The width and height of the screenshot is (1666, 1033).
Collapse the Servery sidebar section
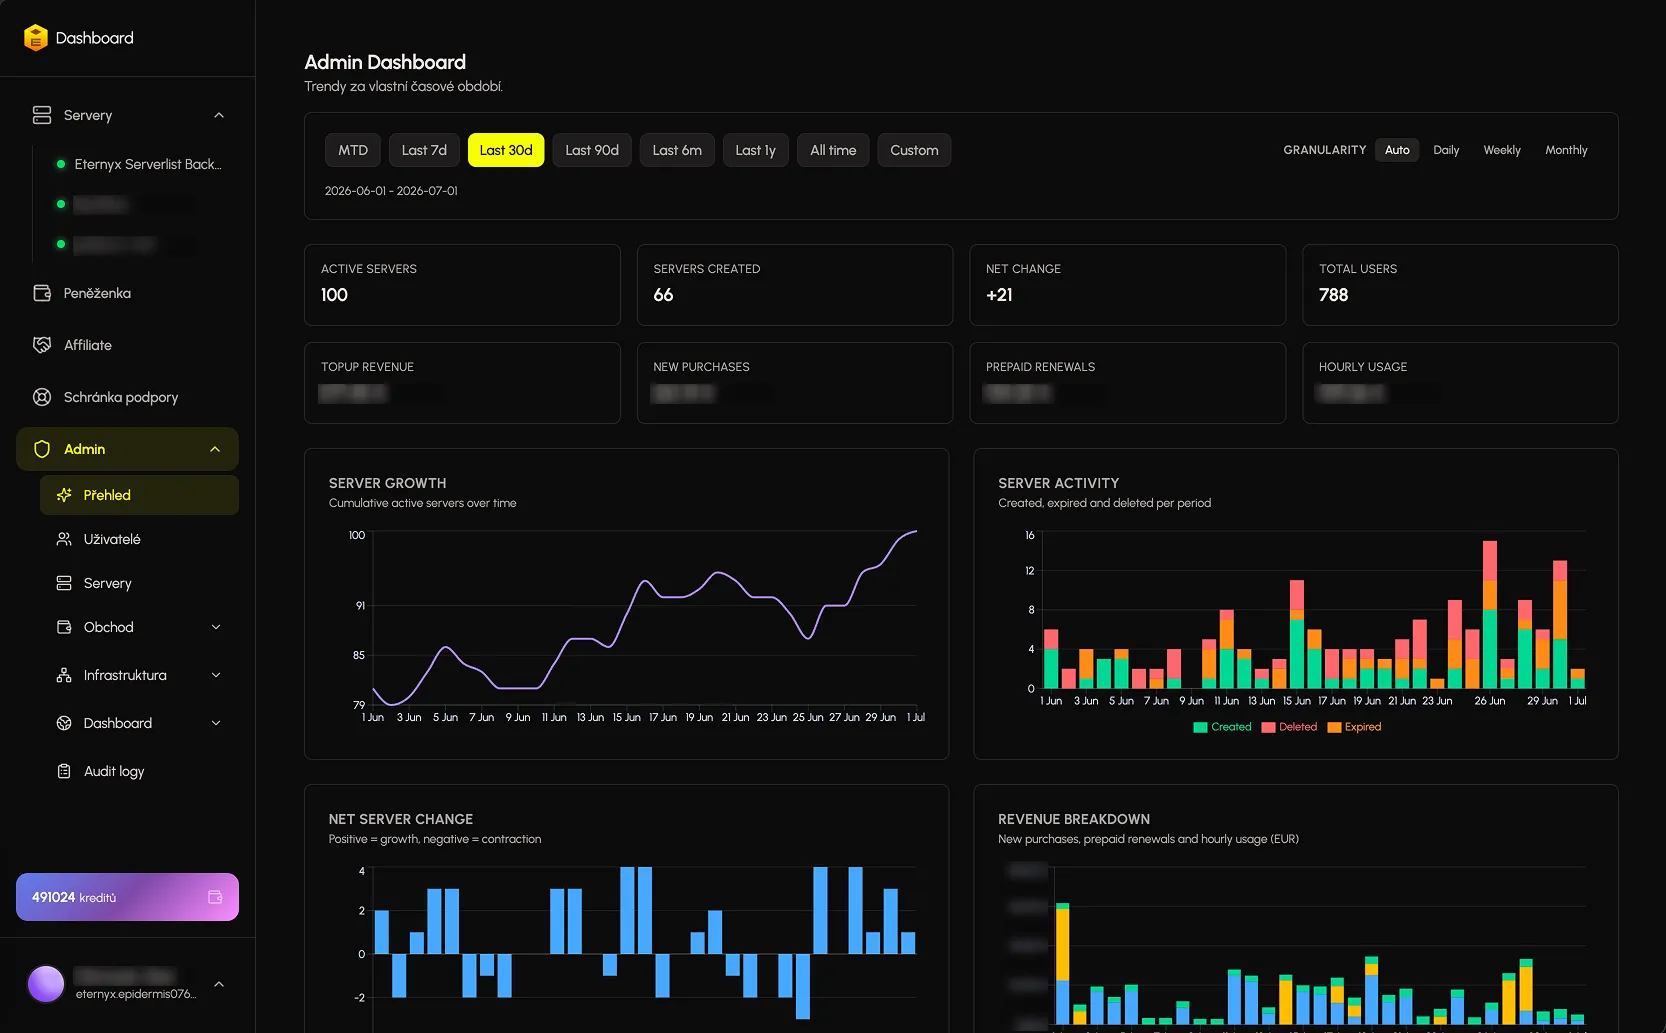tap(219, 115)
